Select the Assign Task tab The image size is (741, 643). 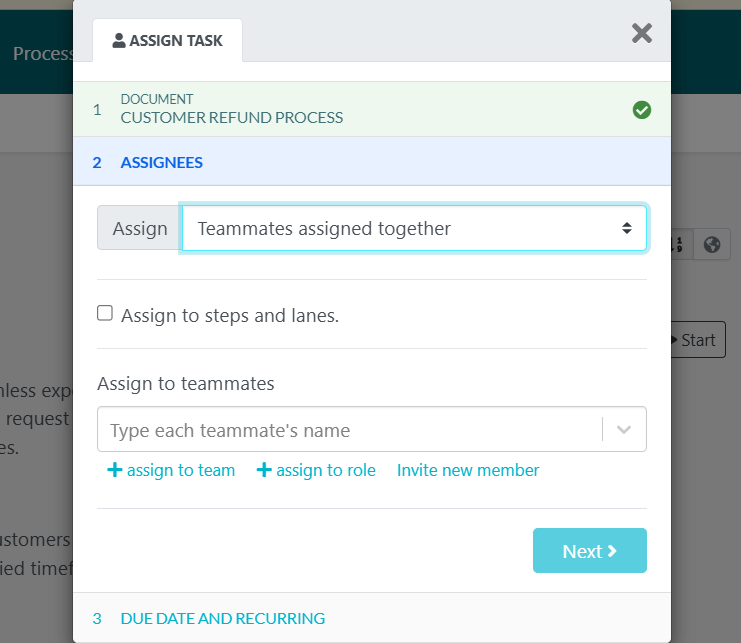point(168,41)
